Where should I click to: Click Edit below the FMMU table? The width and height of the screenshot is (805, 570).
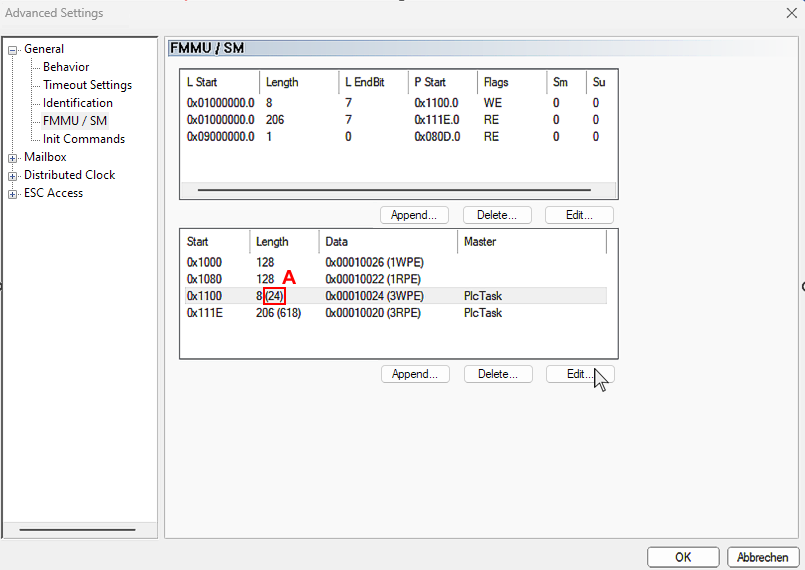[x=579, y=215]
